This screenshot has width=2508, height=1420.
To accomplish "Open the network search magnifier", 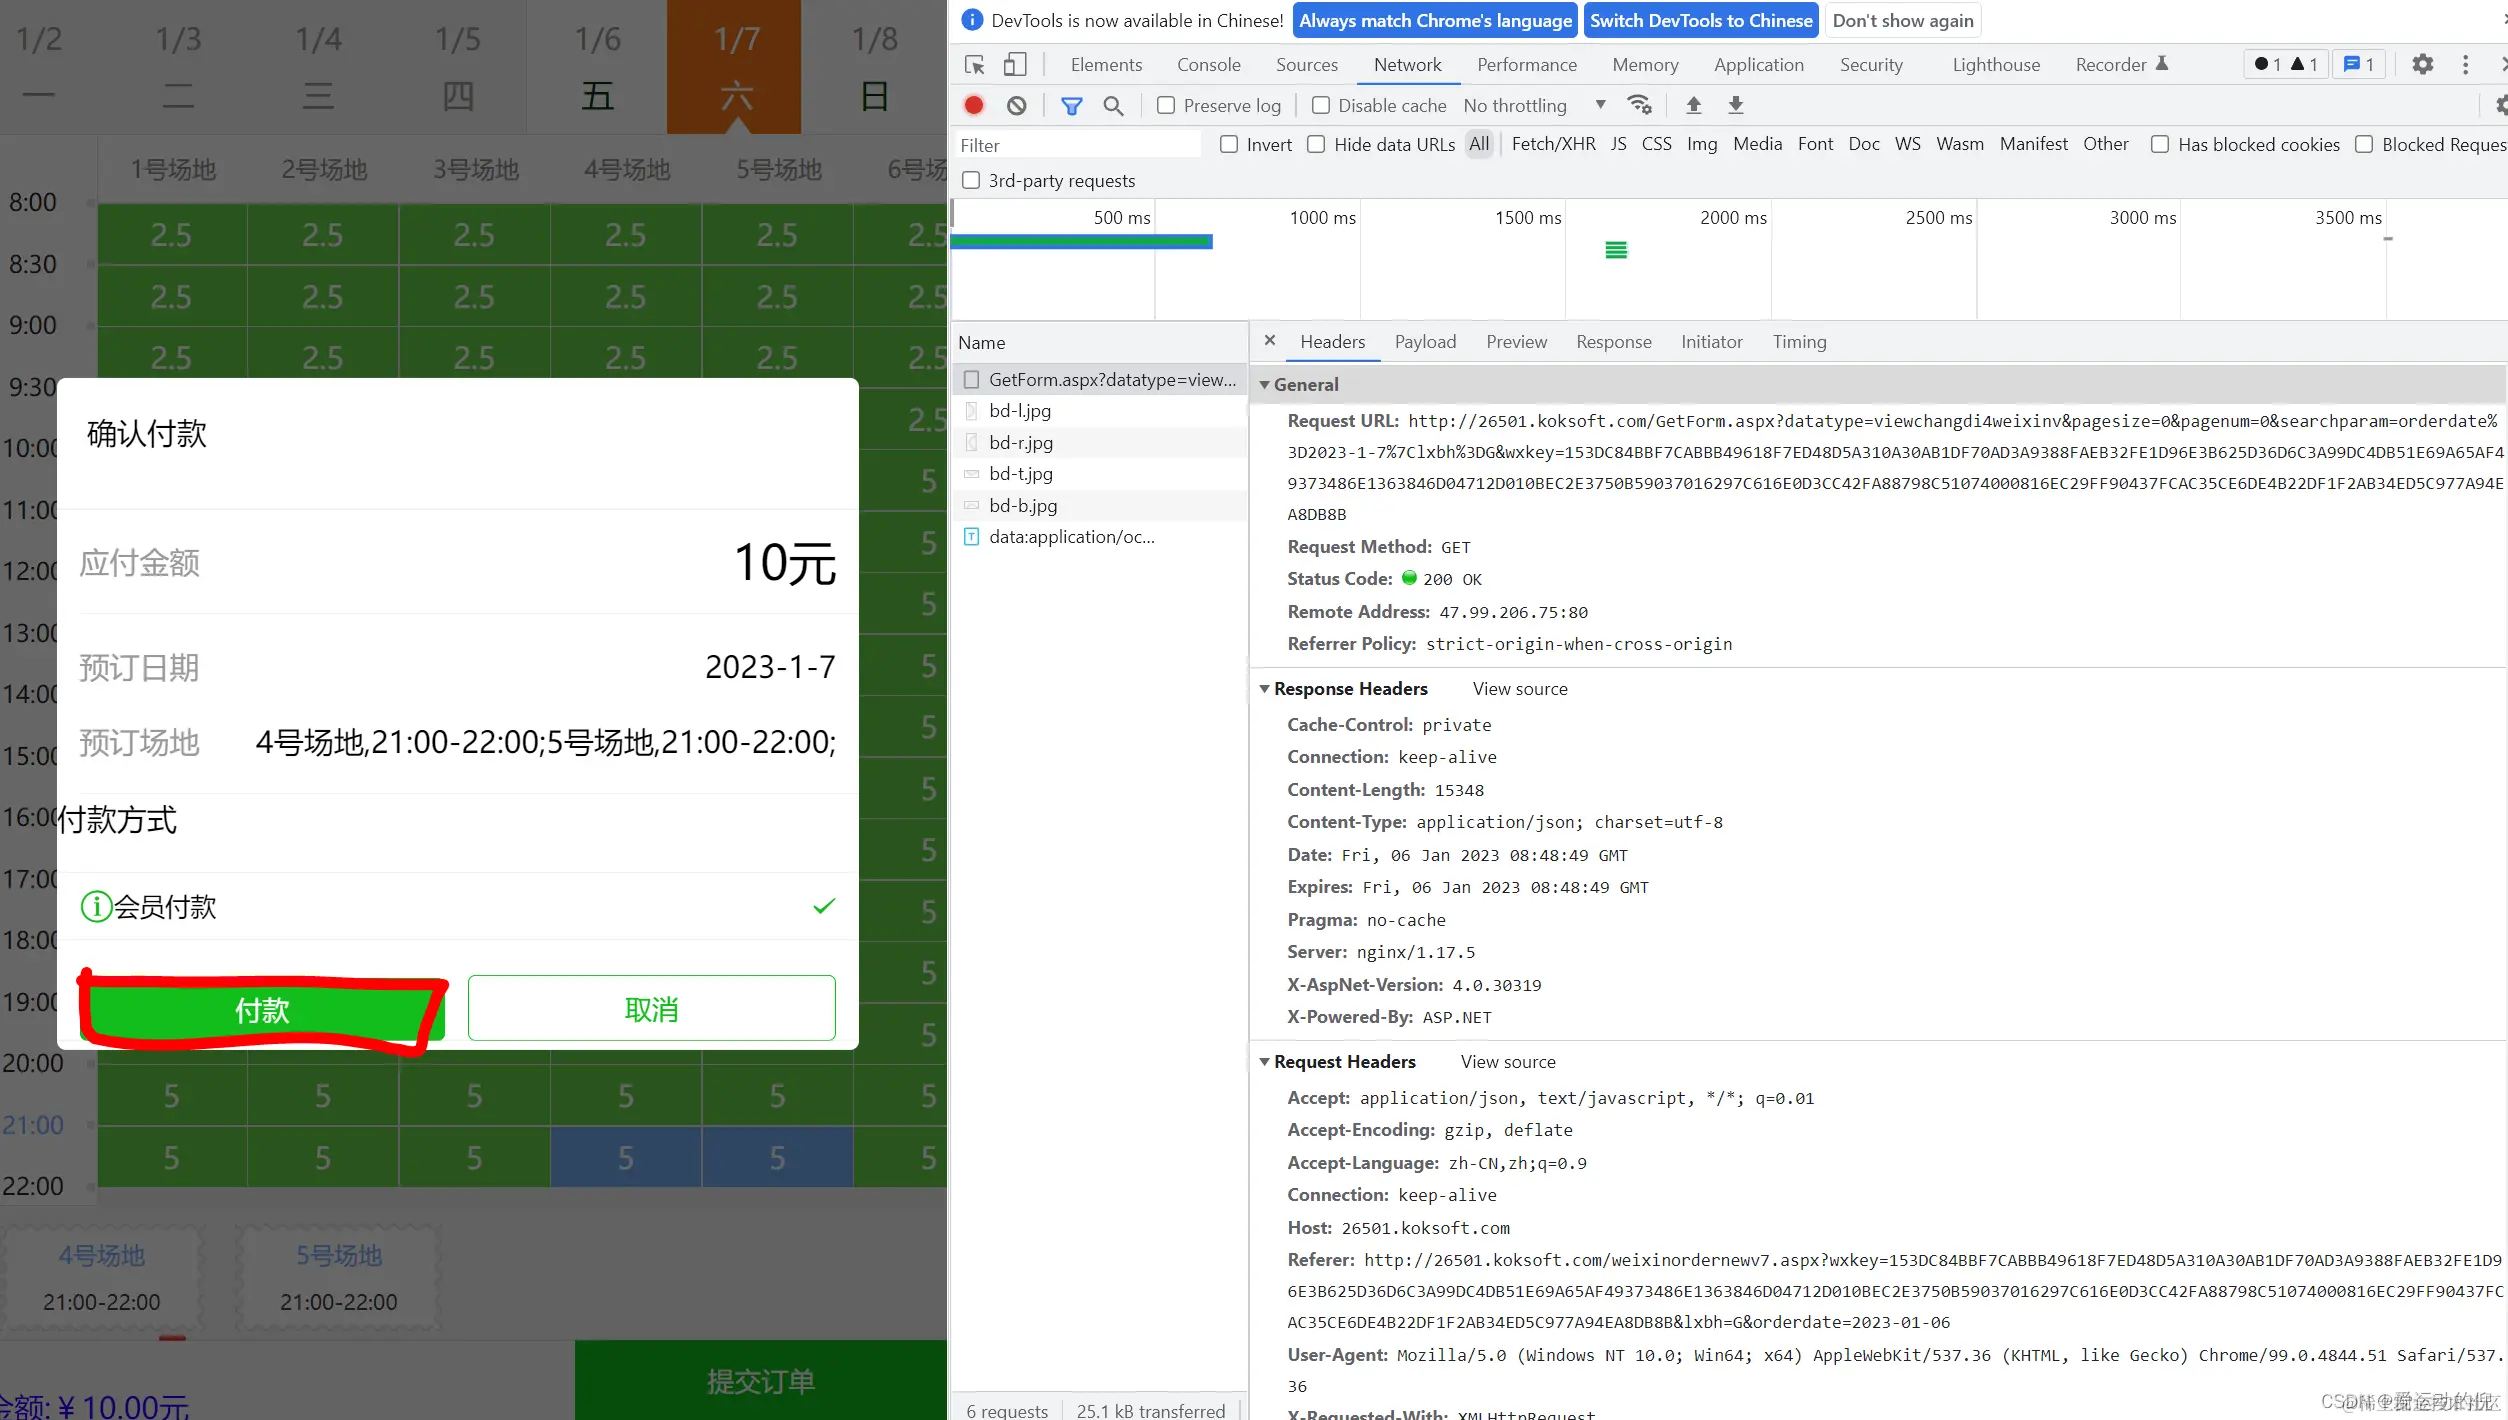I will 1113,105.
